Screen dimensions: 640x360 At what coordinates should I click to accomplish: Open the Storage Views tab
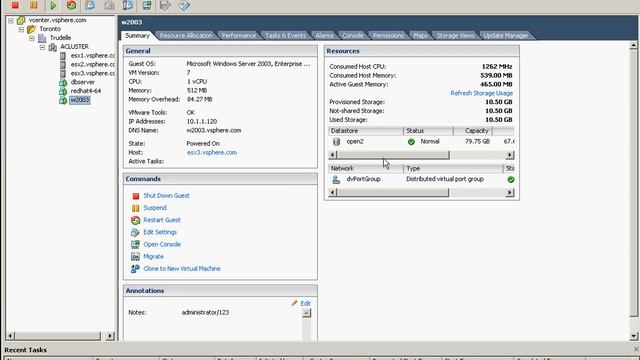456,36
